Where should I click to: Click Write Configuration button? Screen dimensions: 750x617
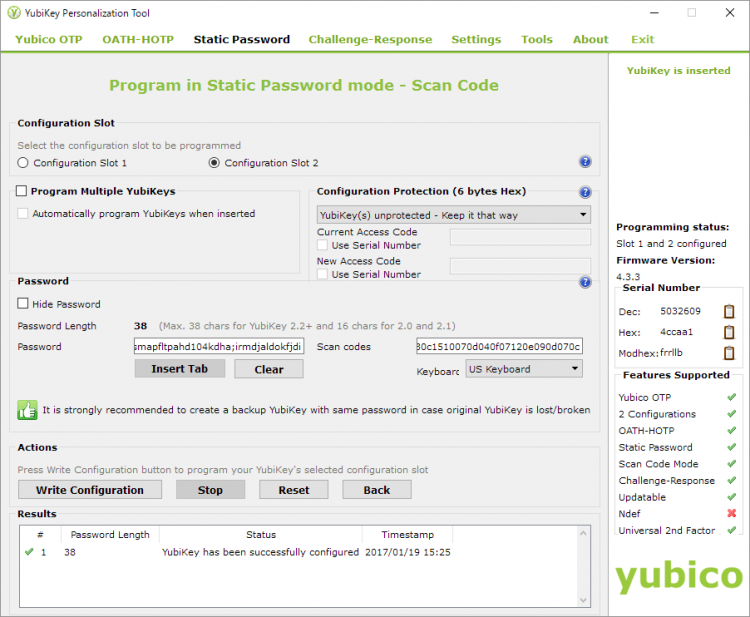90,490
